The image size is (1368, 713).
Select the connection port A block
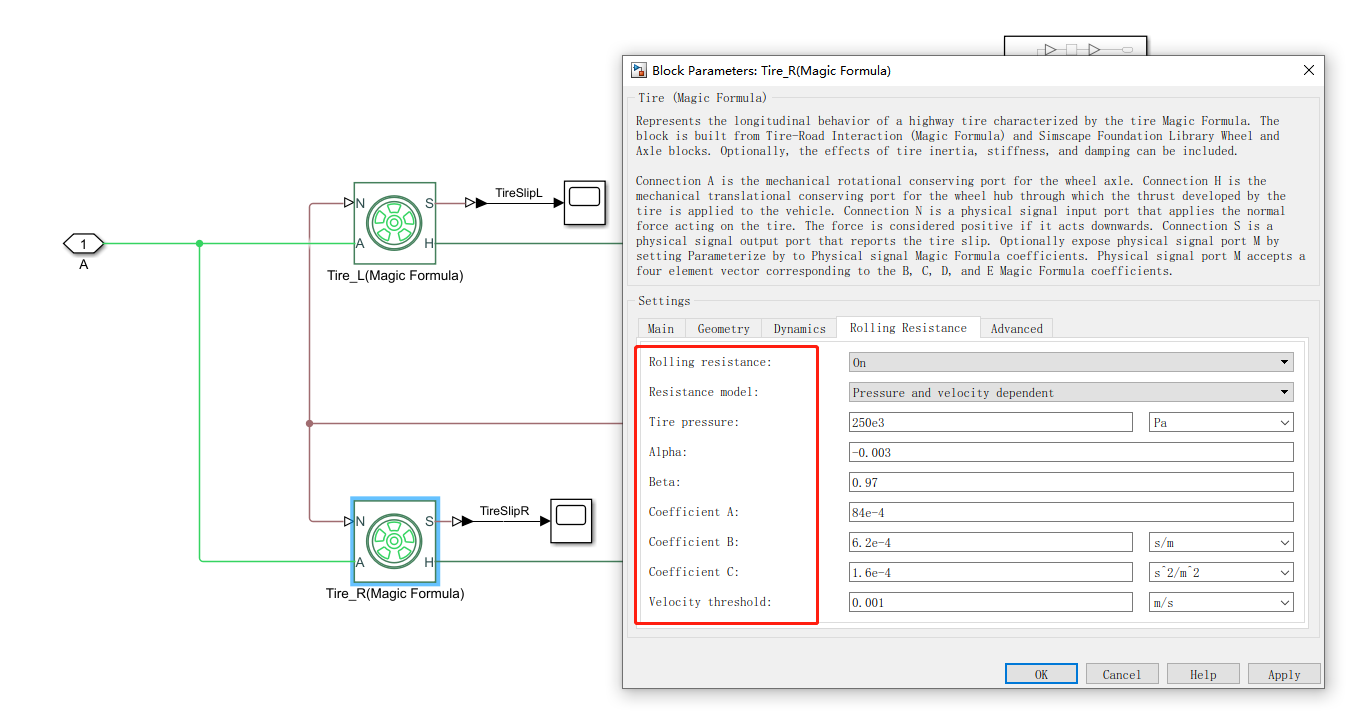84,243
